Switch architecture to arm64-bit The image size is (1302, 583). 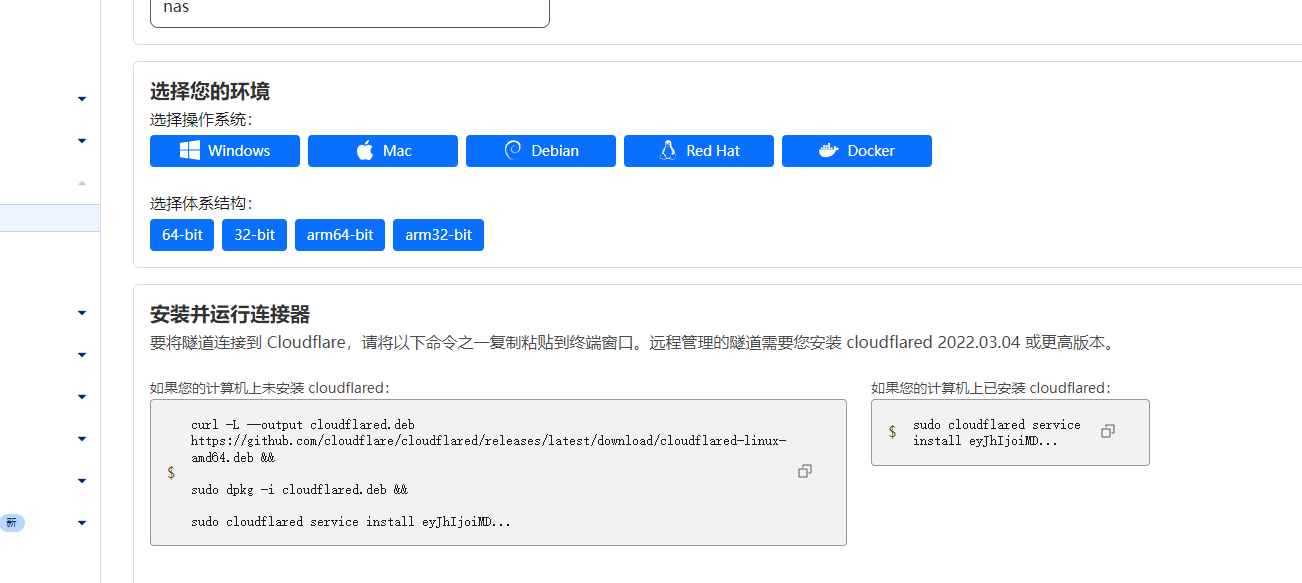point(339,235)
